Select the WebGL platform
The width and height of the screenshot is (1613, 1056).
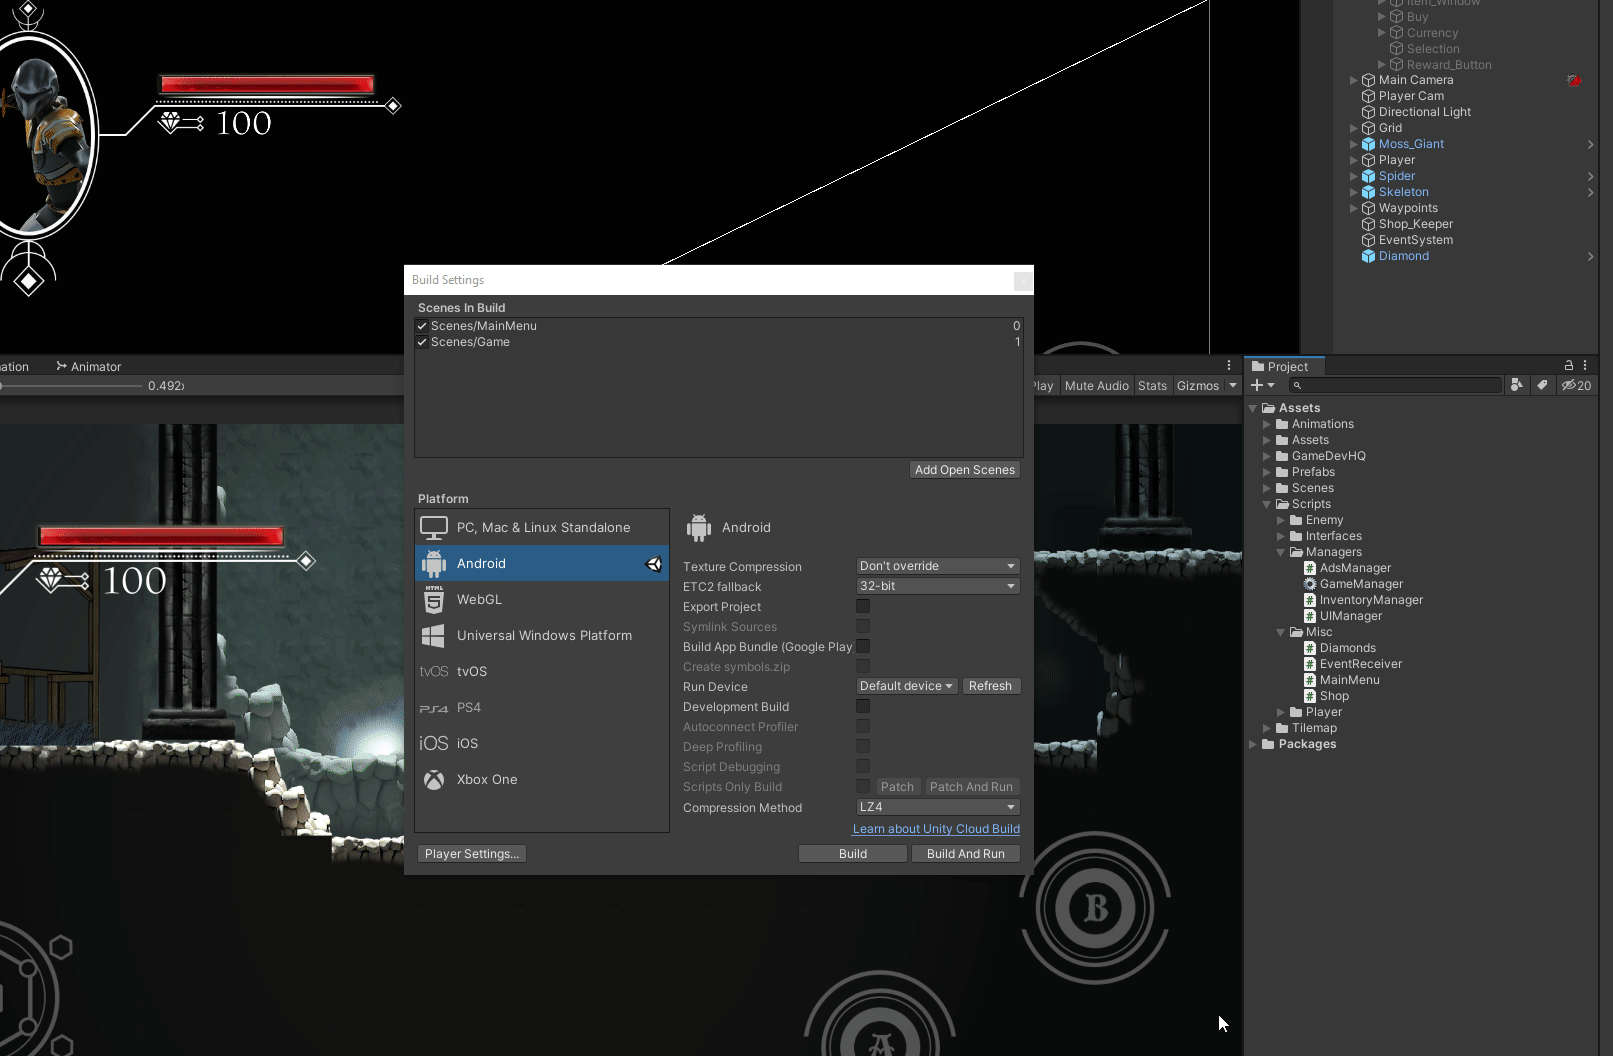[x=542, y=599]
